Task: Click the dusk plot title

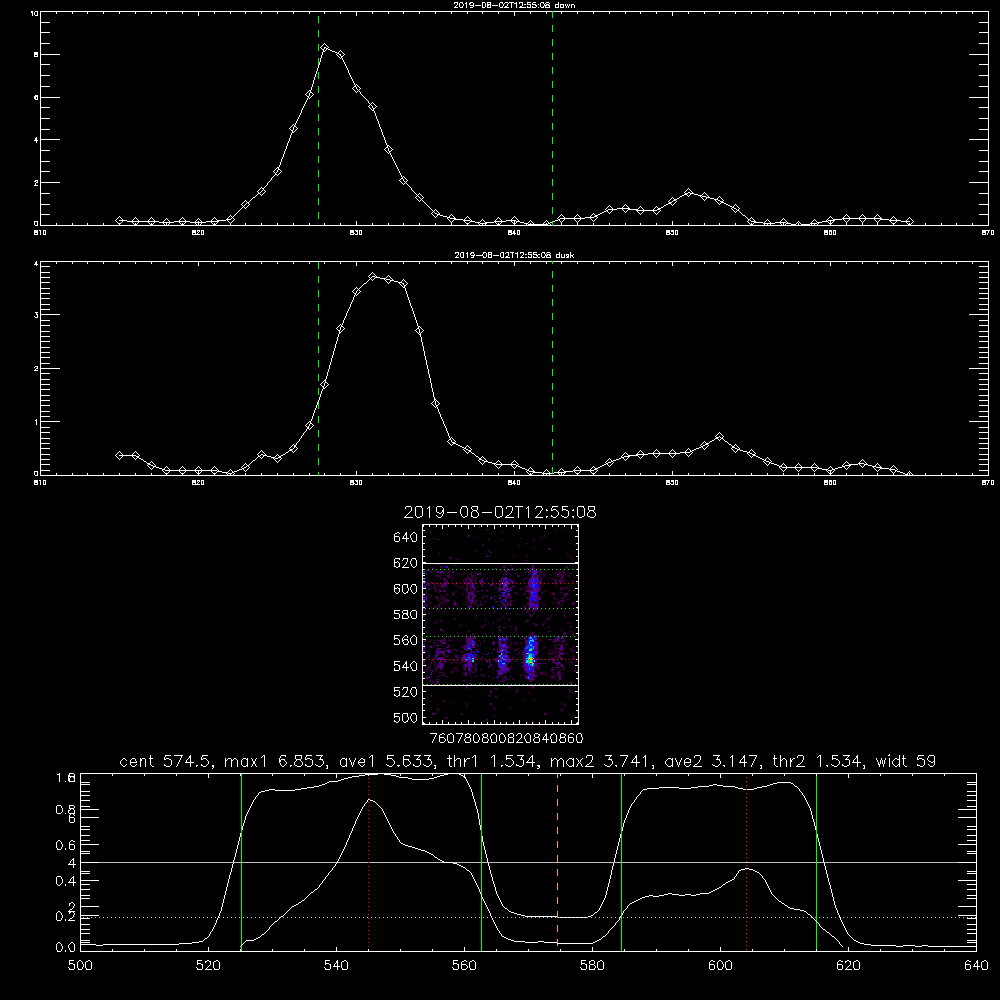Action: point(514,255)
